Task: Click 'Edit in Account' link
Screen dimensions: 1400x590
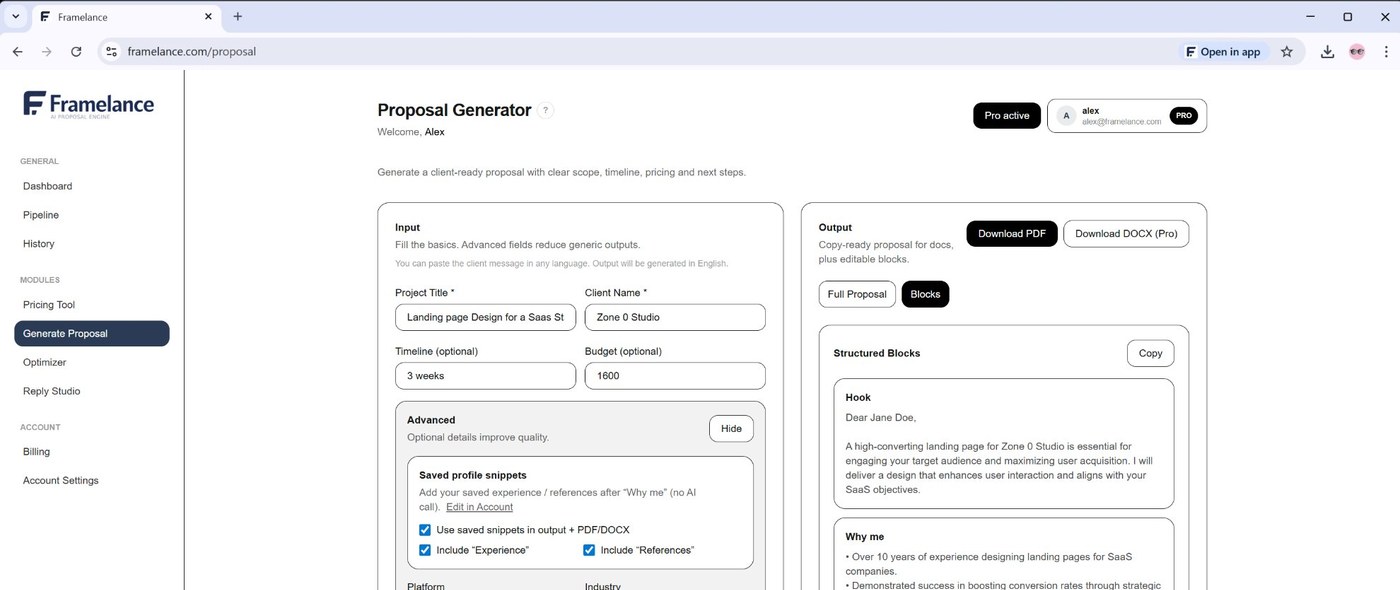Action: click(x=479, y=507)
